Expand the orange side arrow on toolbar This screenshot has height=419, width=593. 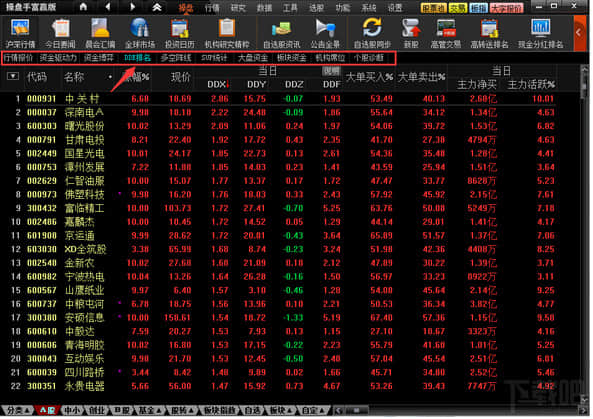[x=579, y=33]
